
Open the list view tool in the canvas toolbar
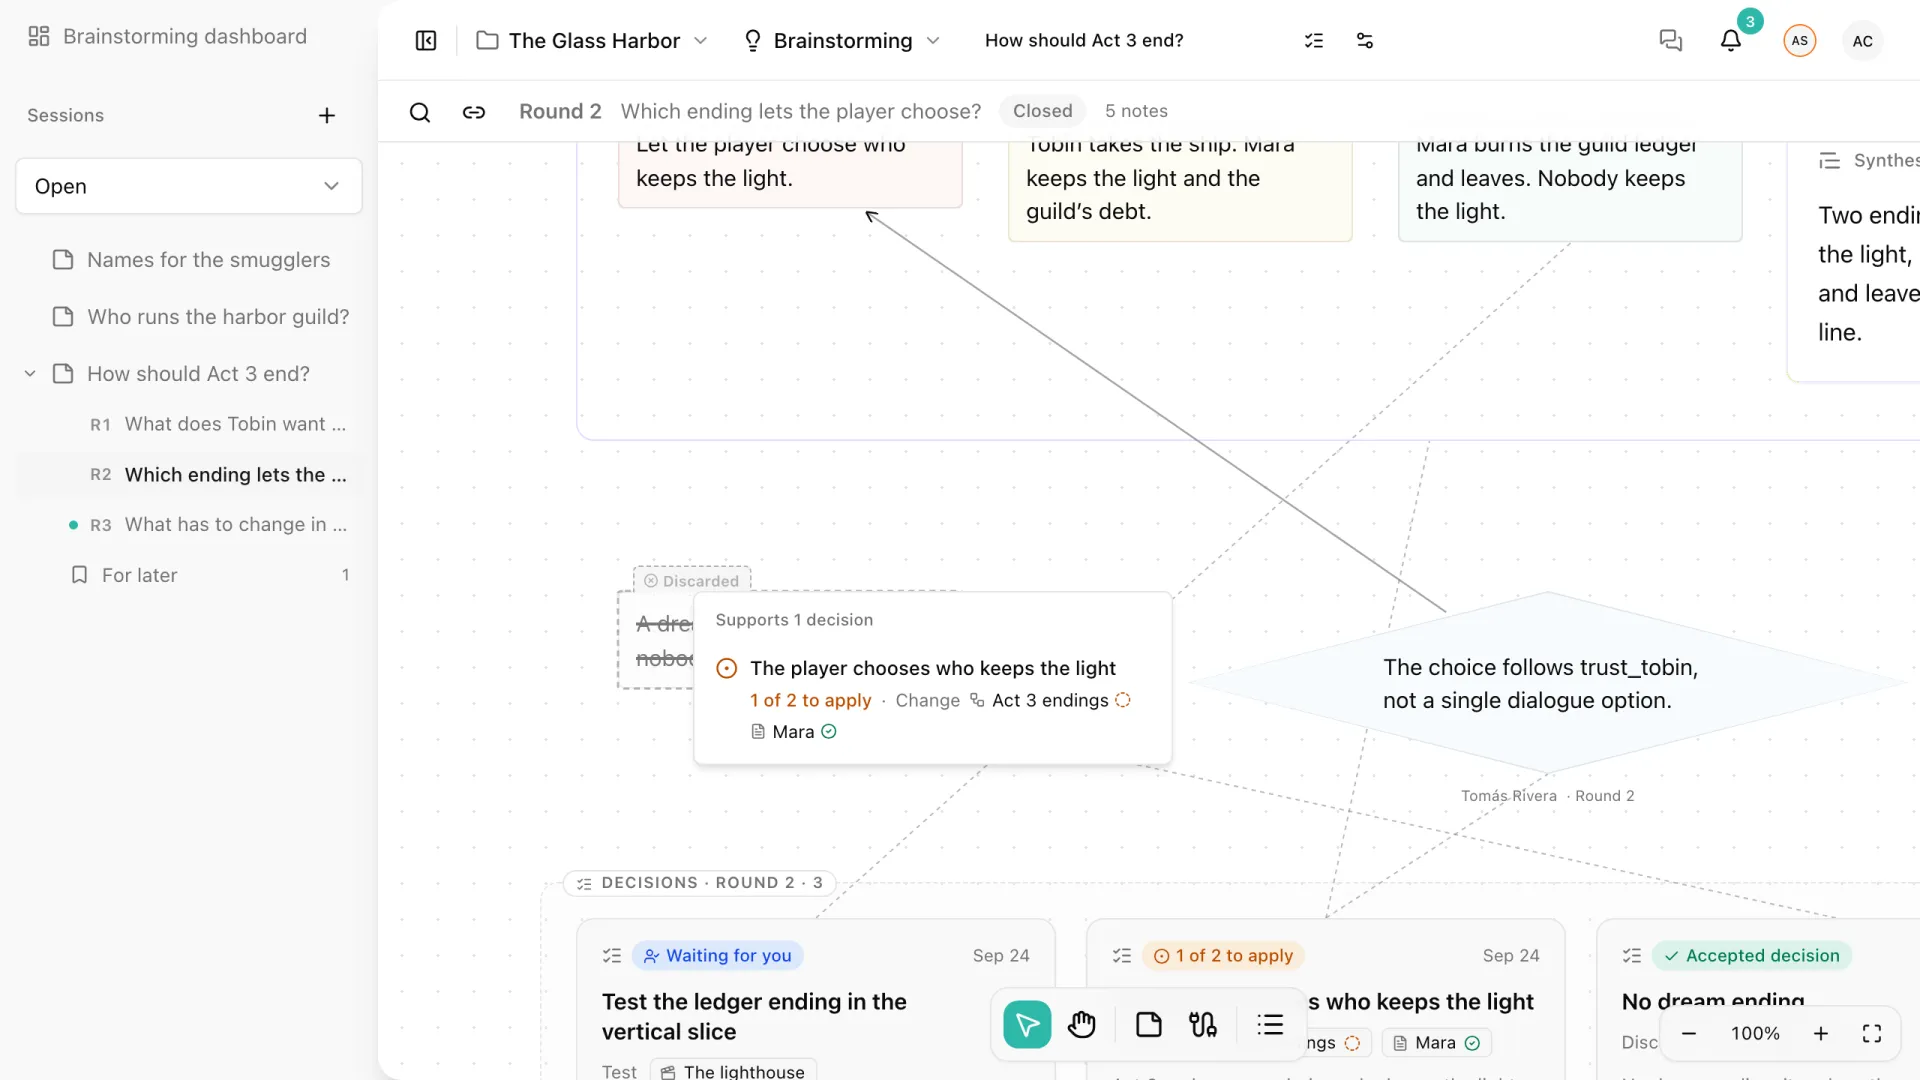coord(1270,1025)
